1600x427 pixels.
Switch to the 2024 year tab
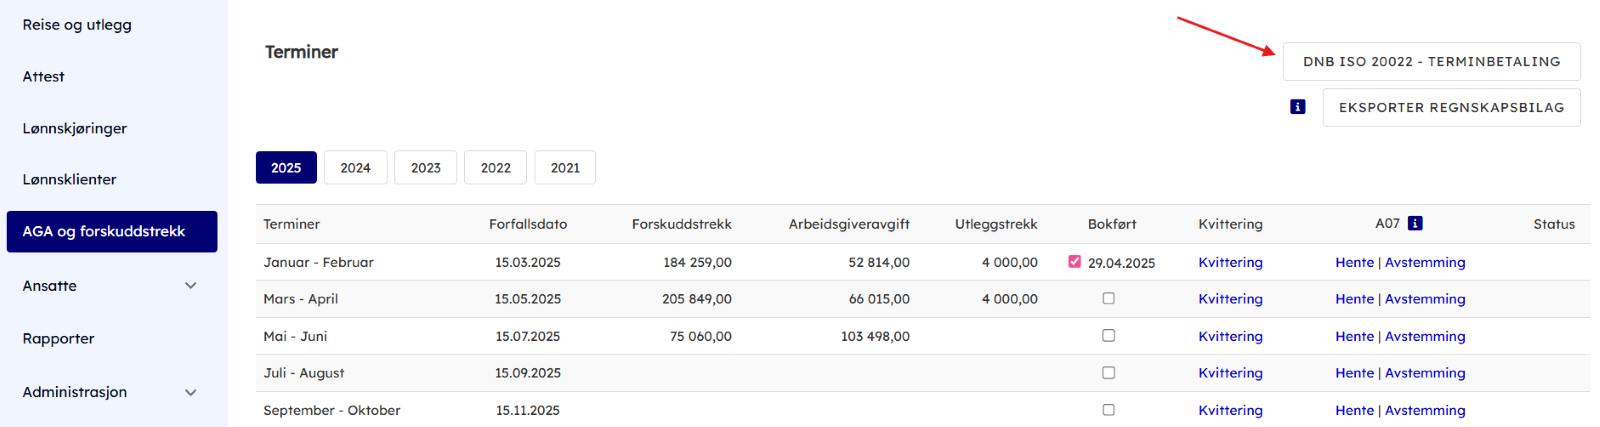click(x=355, y=168)
